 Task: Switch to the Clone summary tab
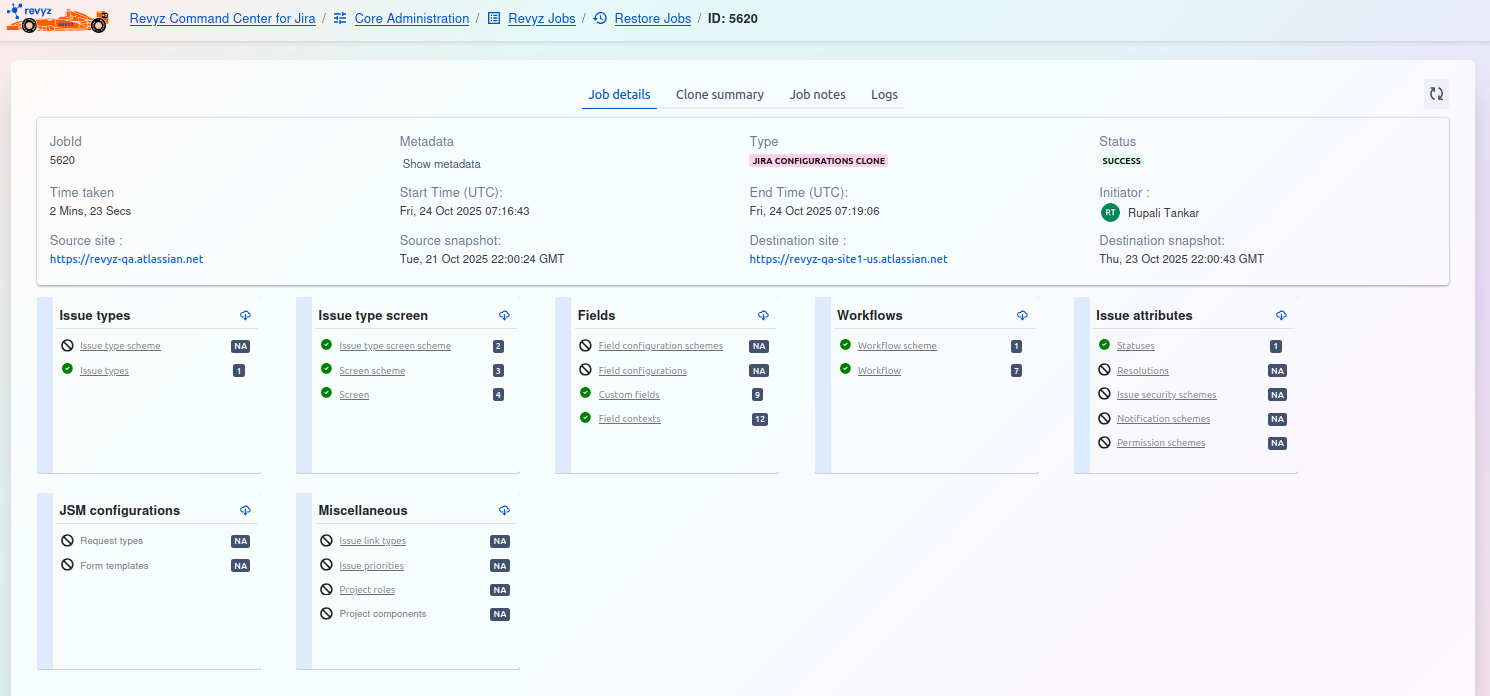click(x=719, y=95)
